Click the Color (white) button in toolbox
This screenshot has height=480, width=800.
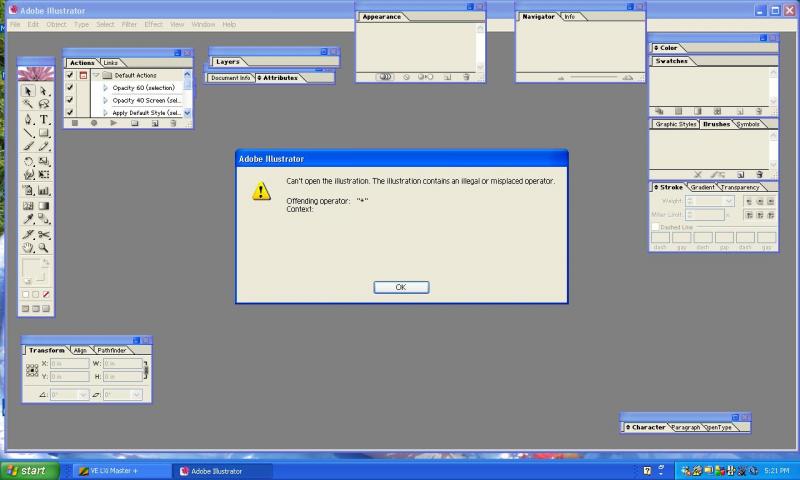tap(26, 294)
